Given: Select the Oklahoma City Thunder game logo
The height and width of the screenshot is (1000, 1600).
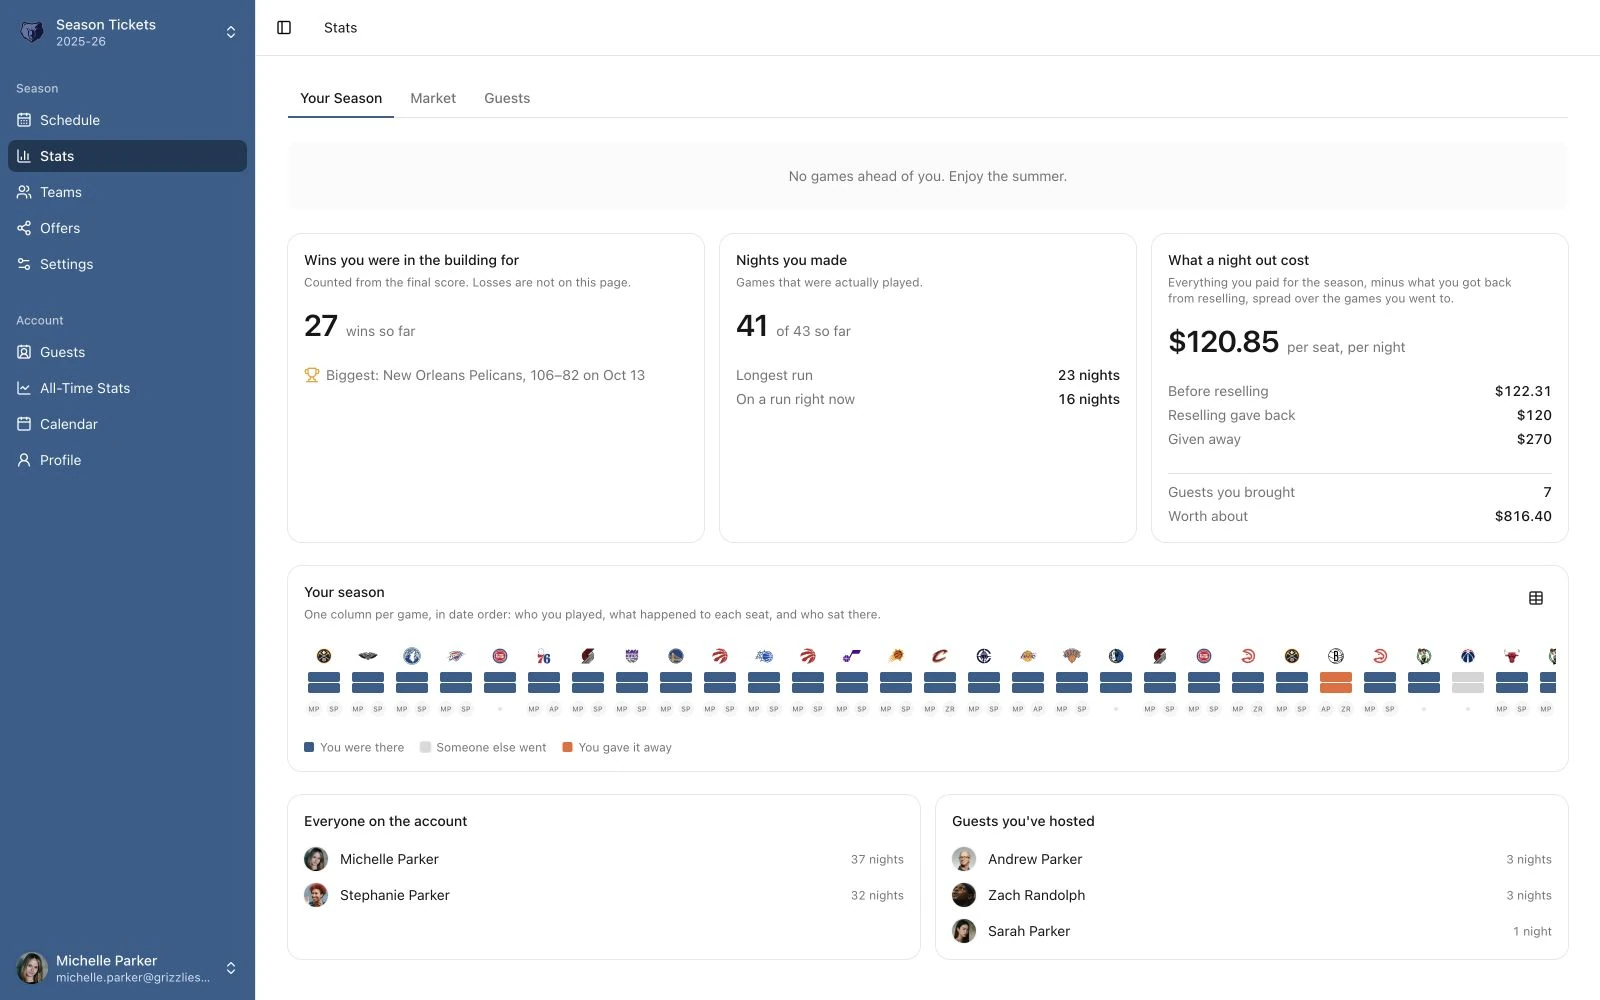Looking at the screenshot, I should pyautogui.click(x=456, y=656).
